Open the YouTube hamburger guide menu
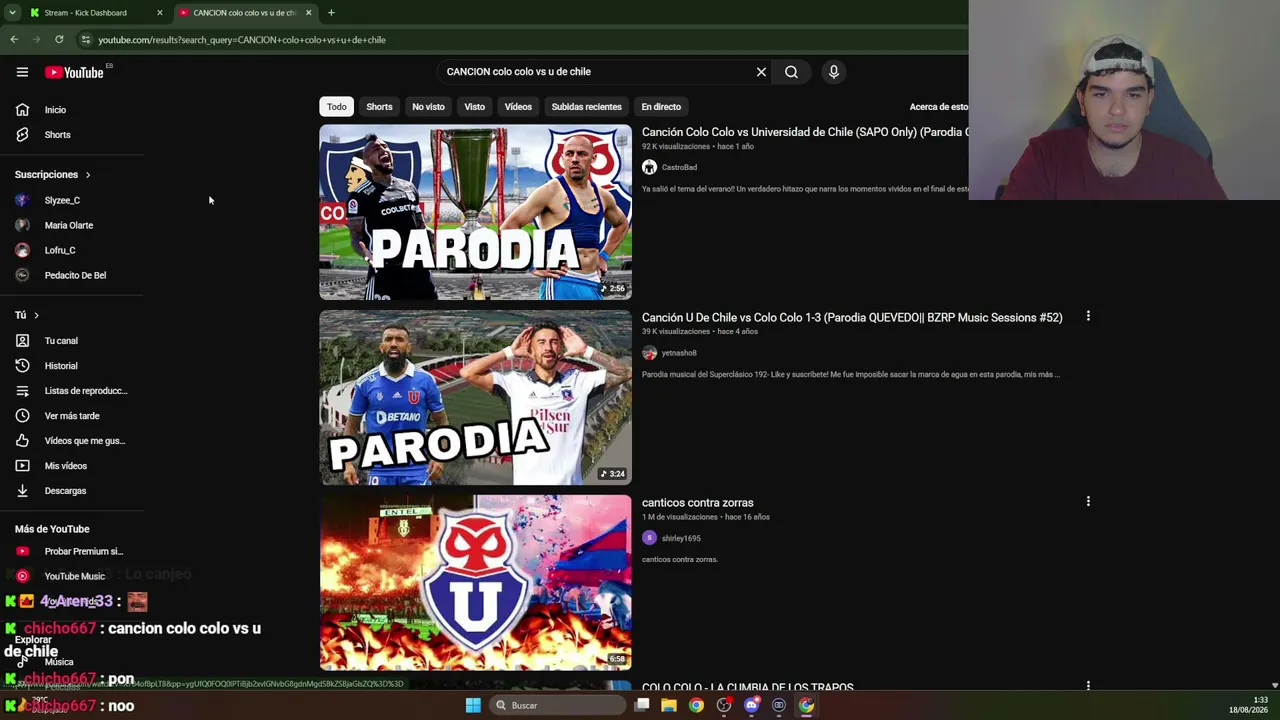 (22, 72)
